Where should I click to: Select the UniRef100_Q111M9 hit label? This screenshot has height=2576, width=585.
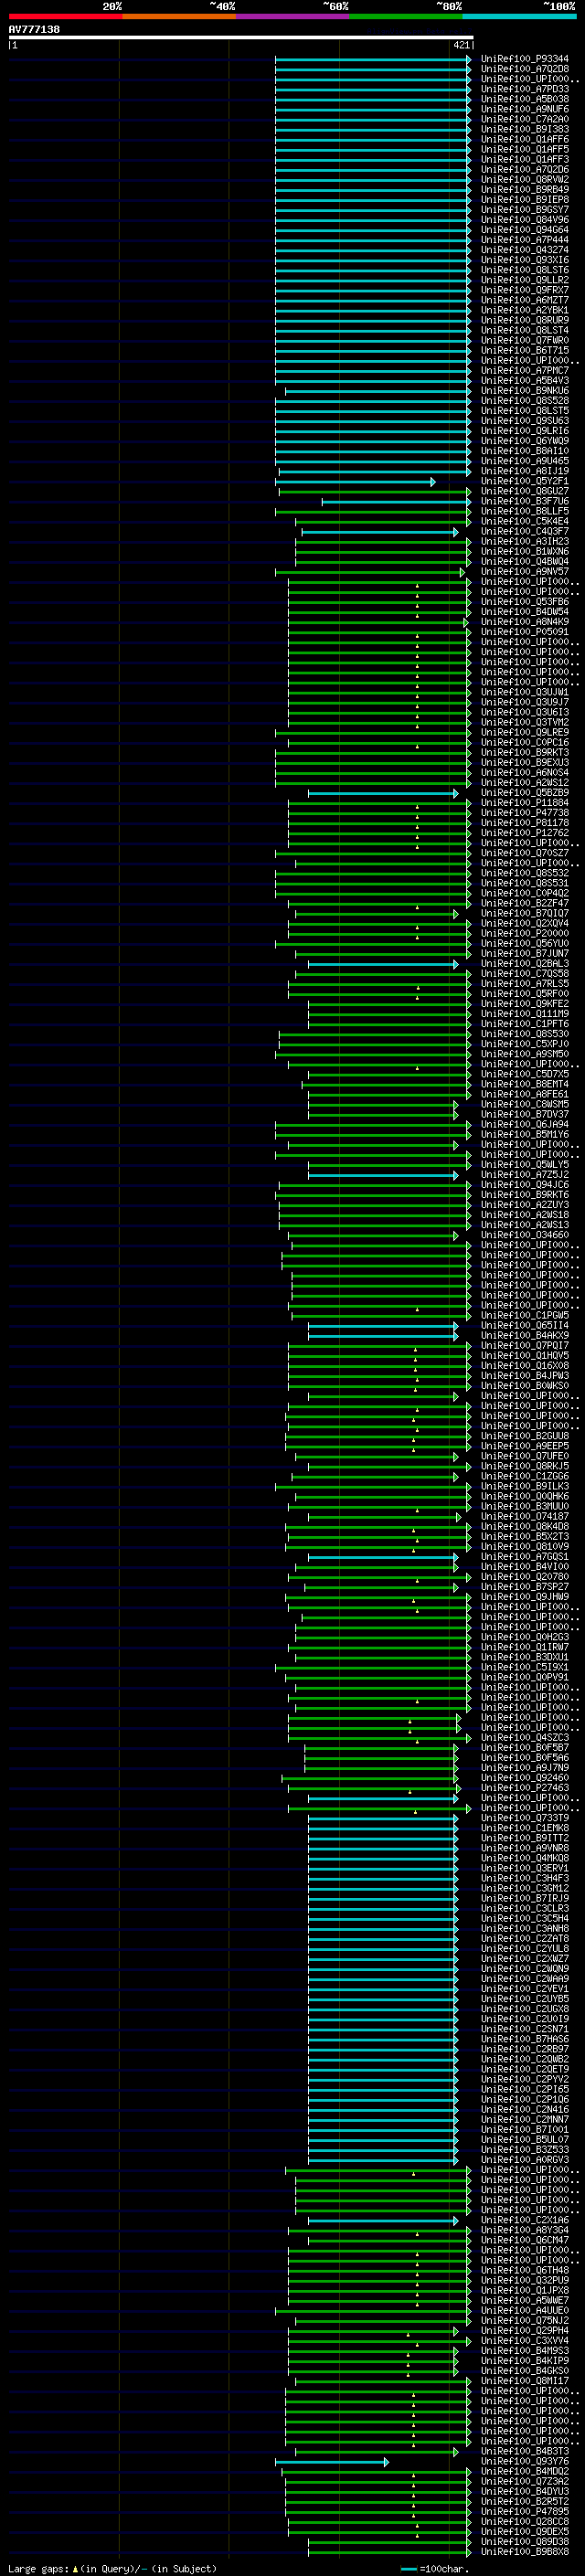pos(524,1014)
